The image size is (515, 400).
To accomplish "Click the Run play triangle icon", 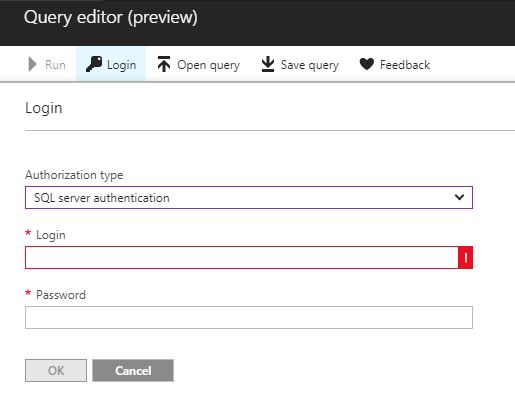I will [32, 64].
